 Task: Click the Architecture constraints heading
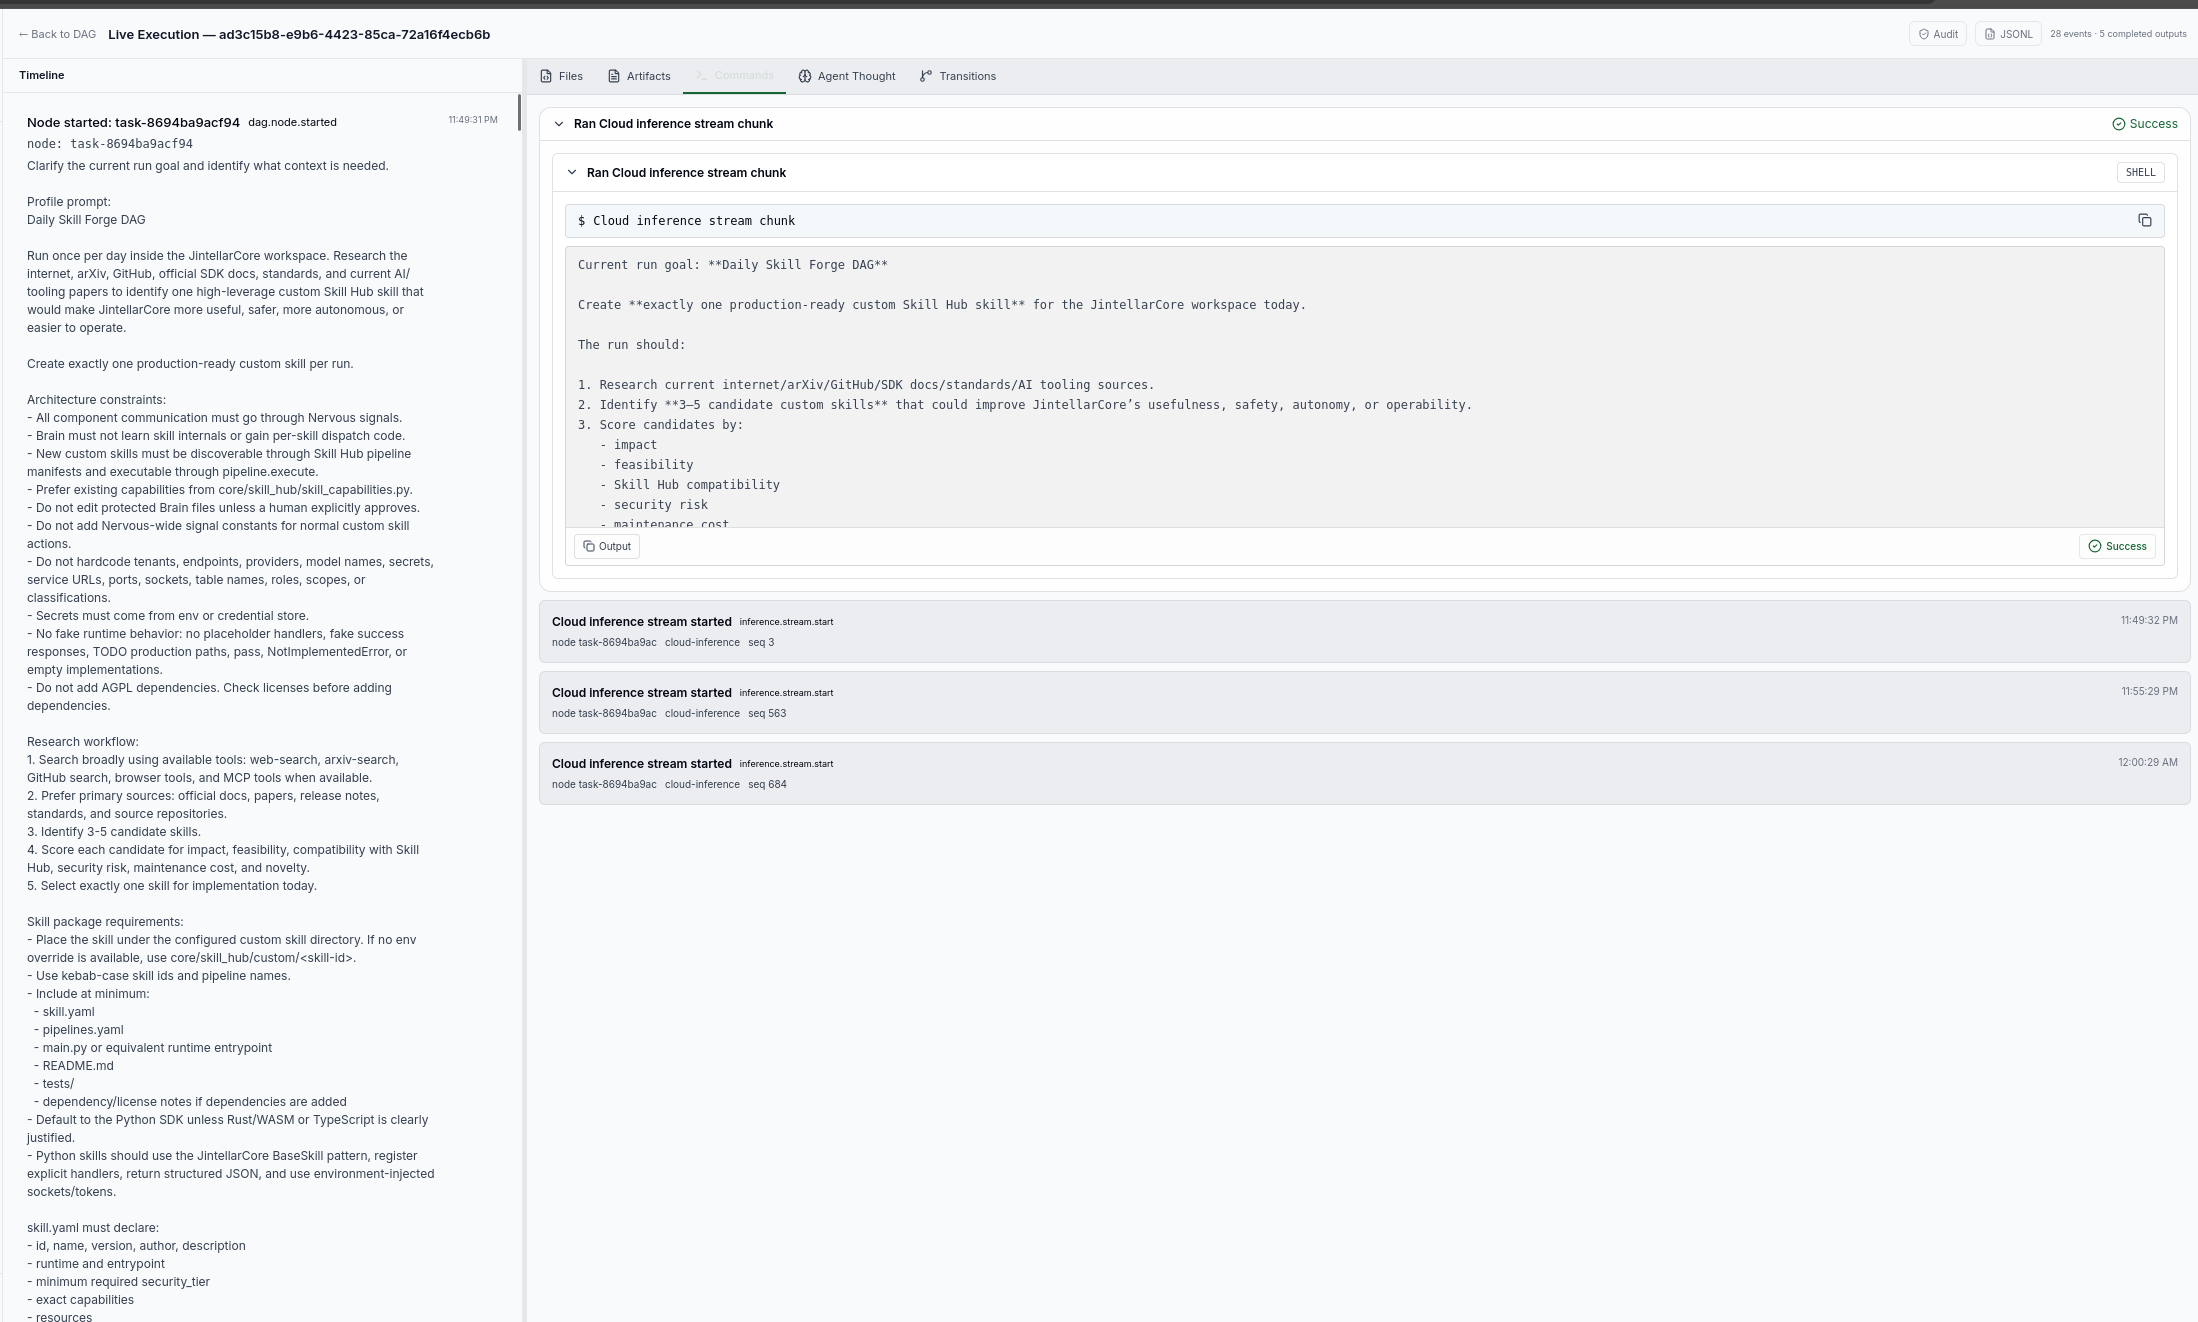click(96, 400)
